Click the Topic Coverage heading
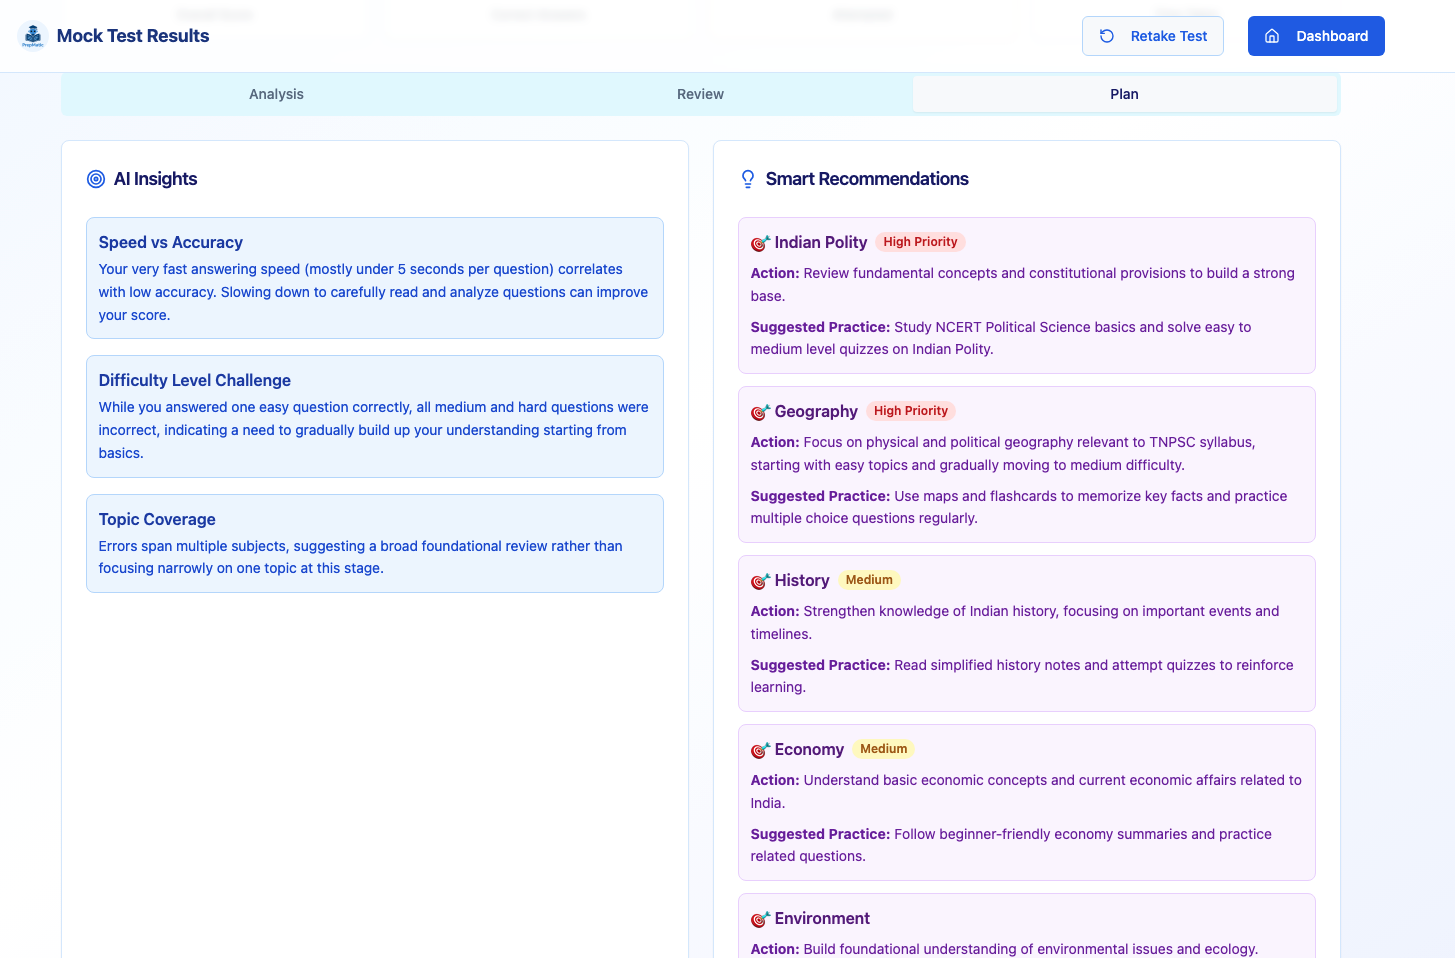This screenshot has height=958, width=1455. coord(157,519)
